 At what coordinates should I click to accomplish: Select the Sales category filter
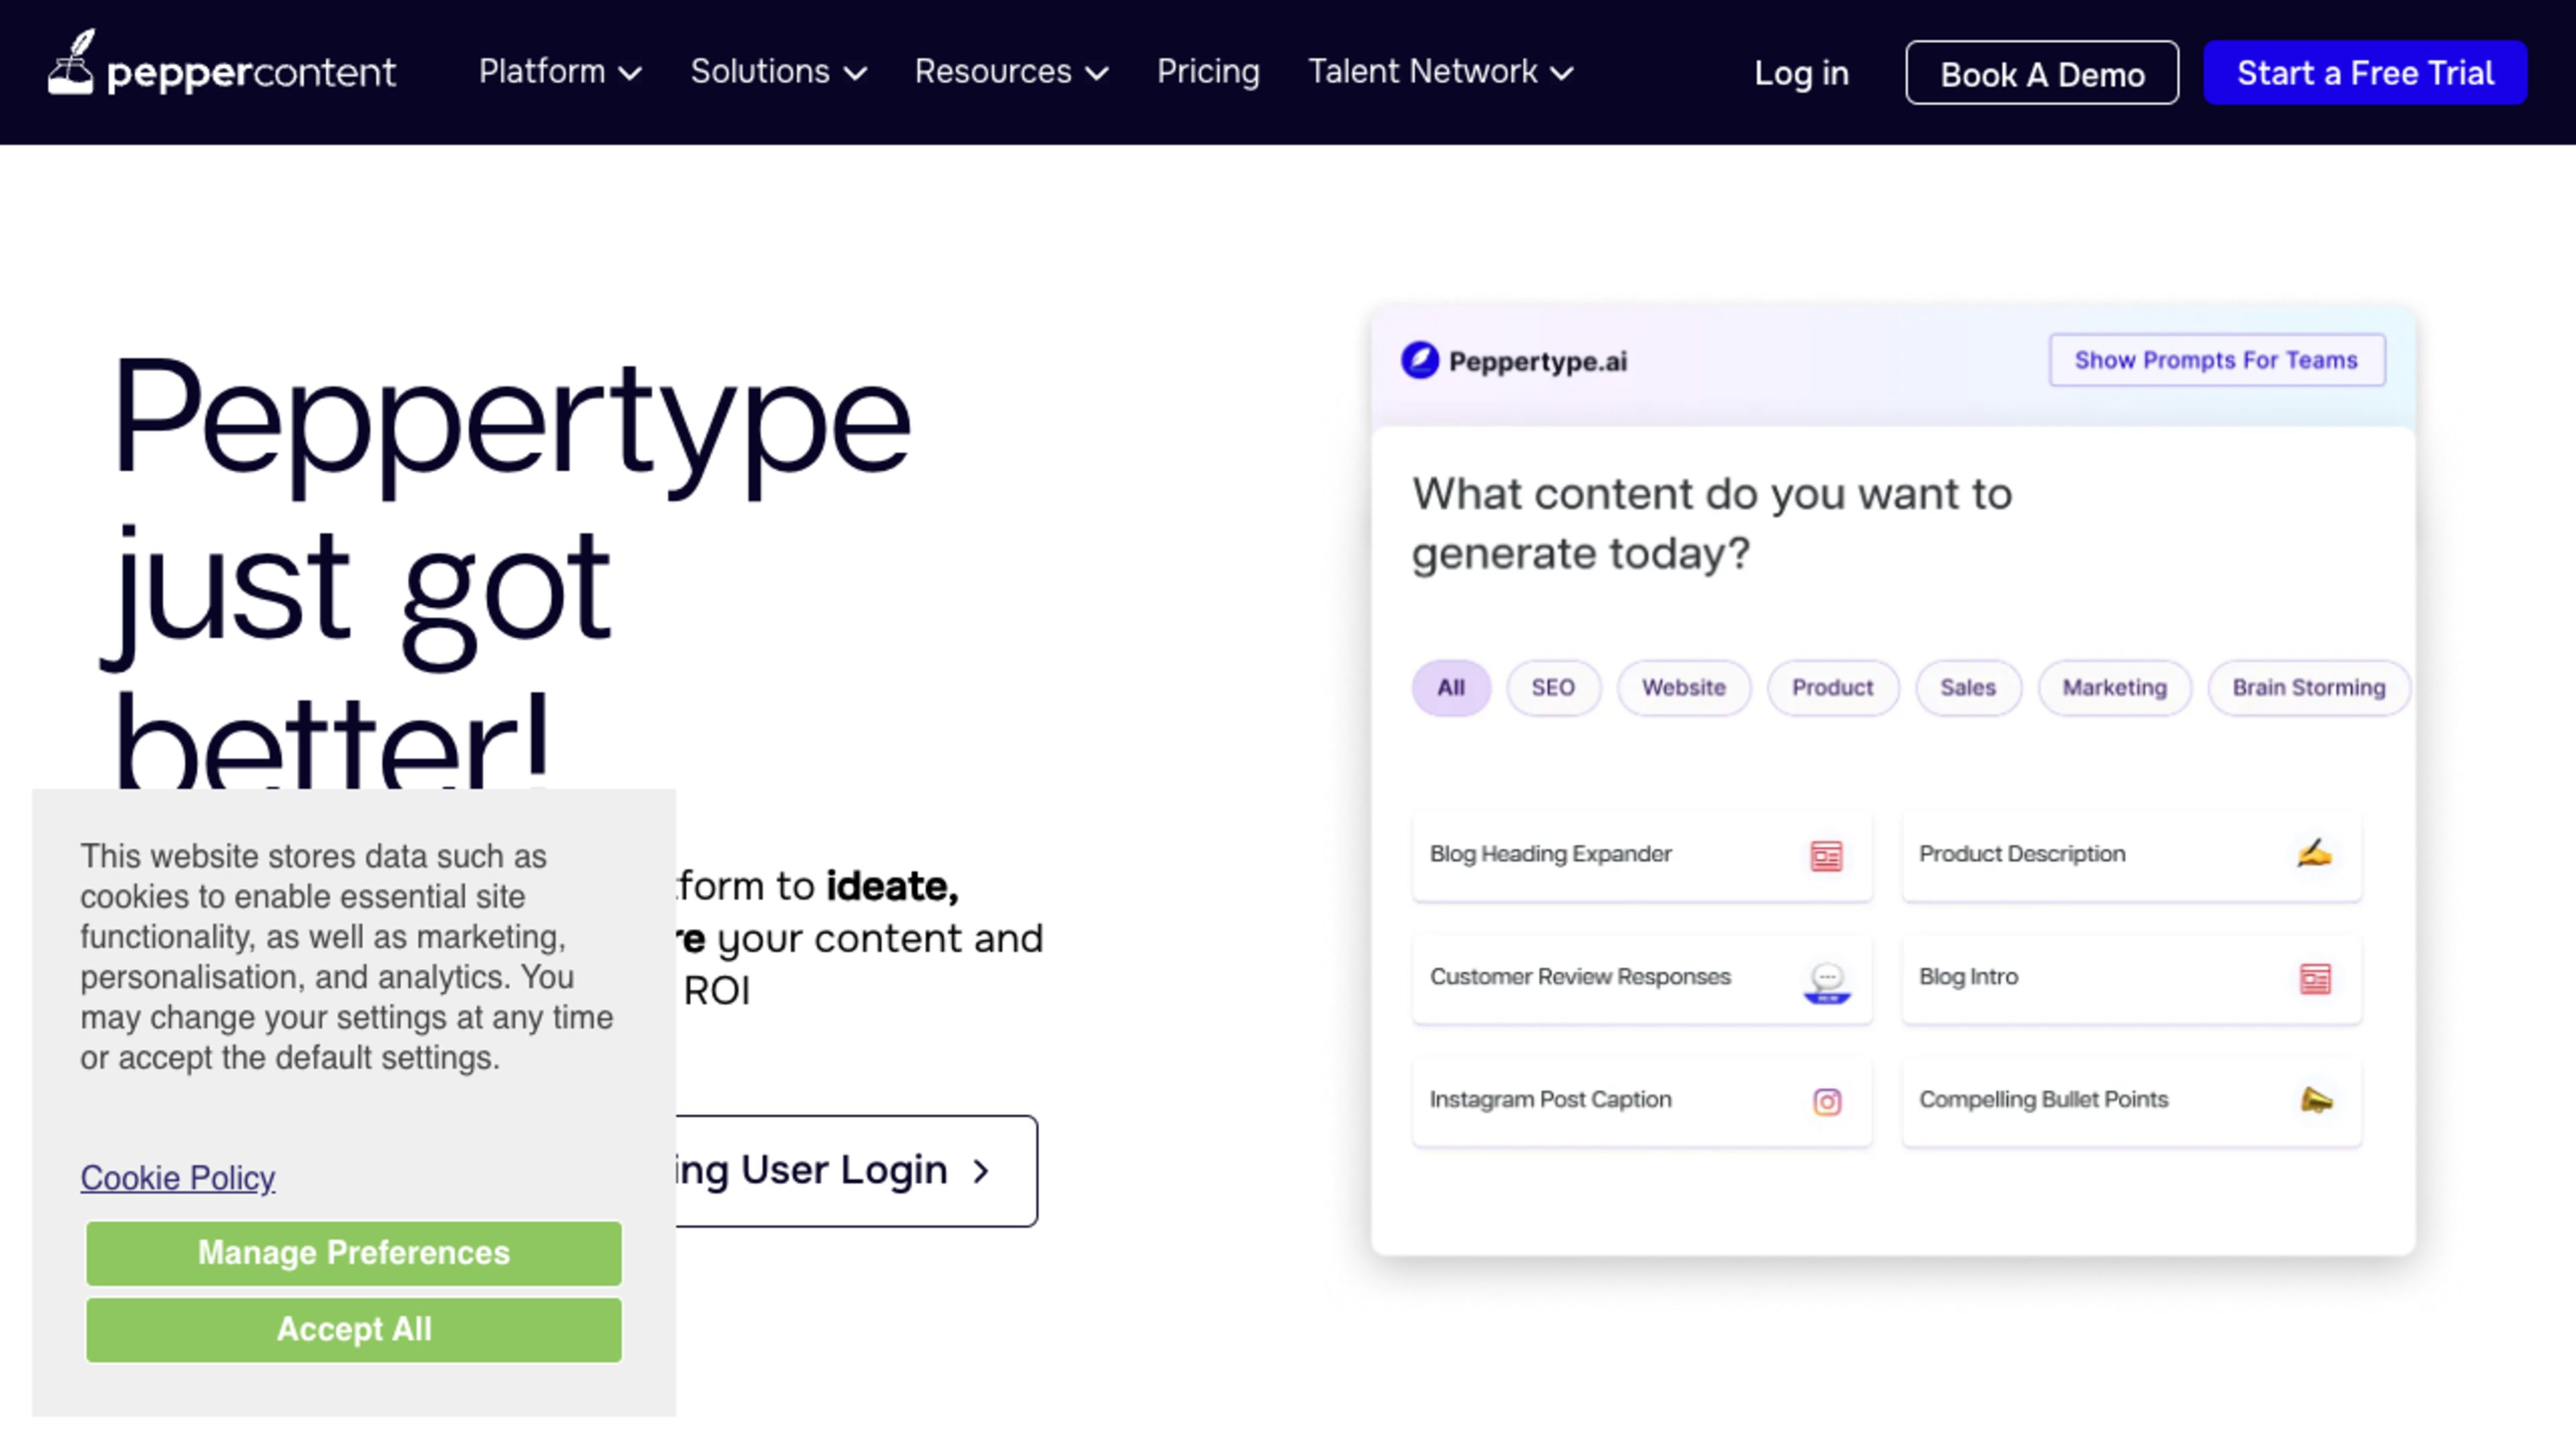tap(1968, 688)
